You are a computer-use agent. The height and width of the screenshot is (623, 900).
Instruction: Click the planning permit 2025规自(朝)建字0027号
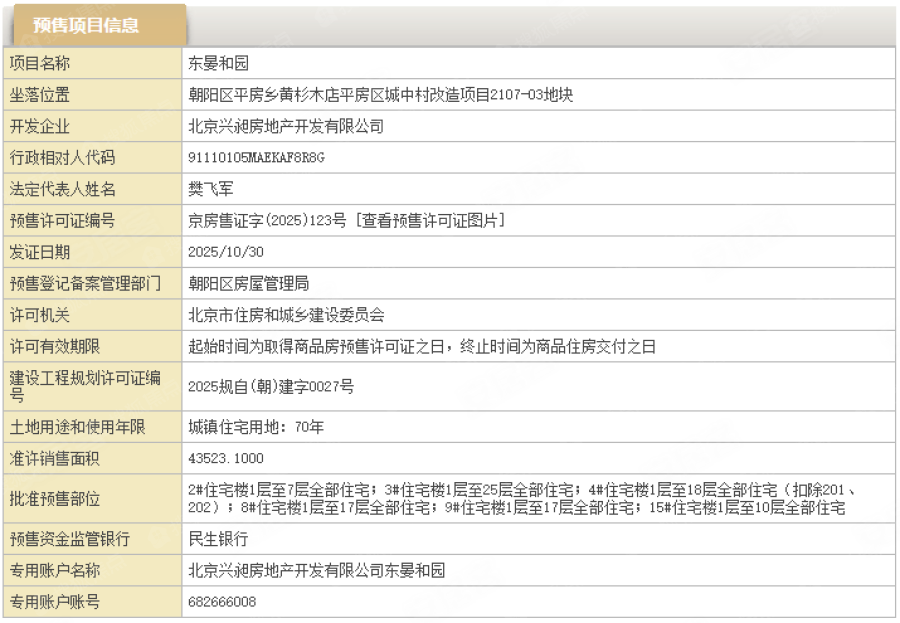tap(271, 386)
